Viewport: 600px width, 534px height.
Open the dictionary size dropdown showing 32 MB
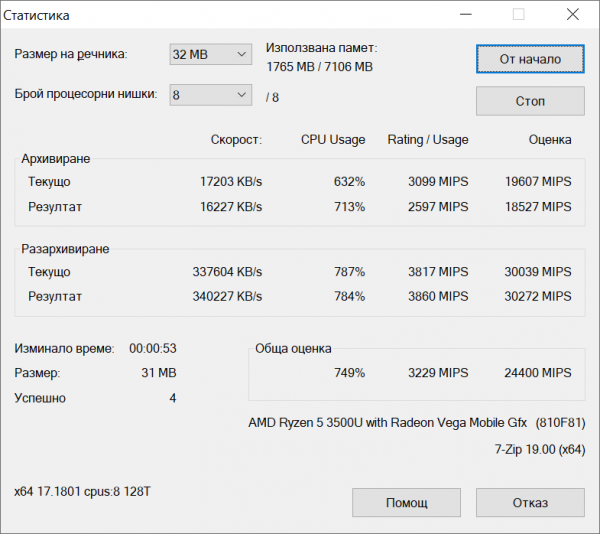point(210,54)
